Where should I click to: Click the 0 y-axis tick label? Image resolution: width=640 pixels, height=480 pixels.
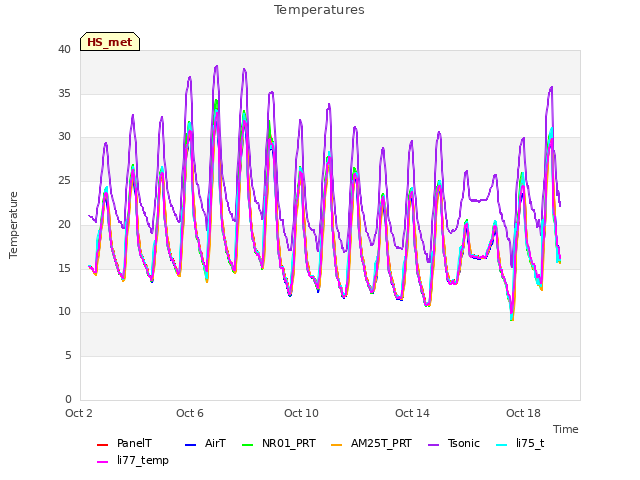[68, 399]
